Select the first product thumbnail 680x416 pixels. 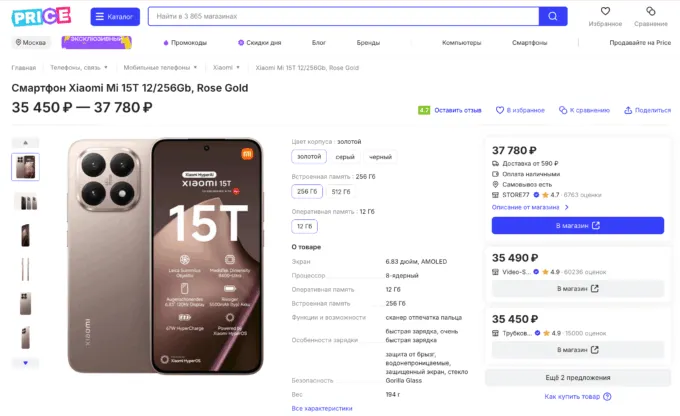pos(25,167)
